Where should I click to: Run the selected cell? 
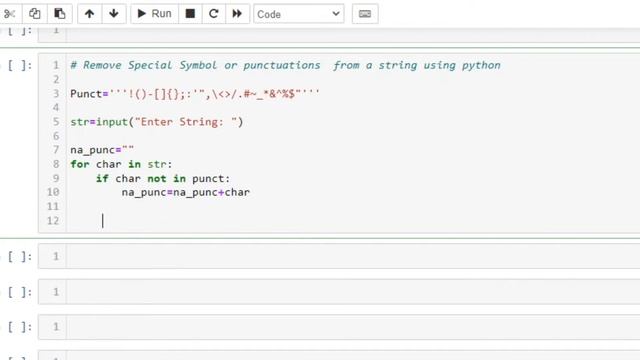pos(154,14)
